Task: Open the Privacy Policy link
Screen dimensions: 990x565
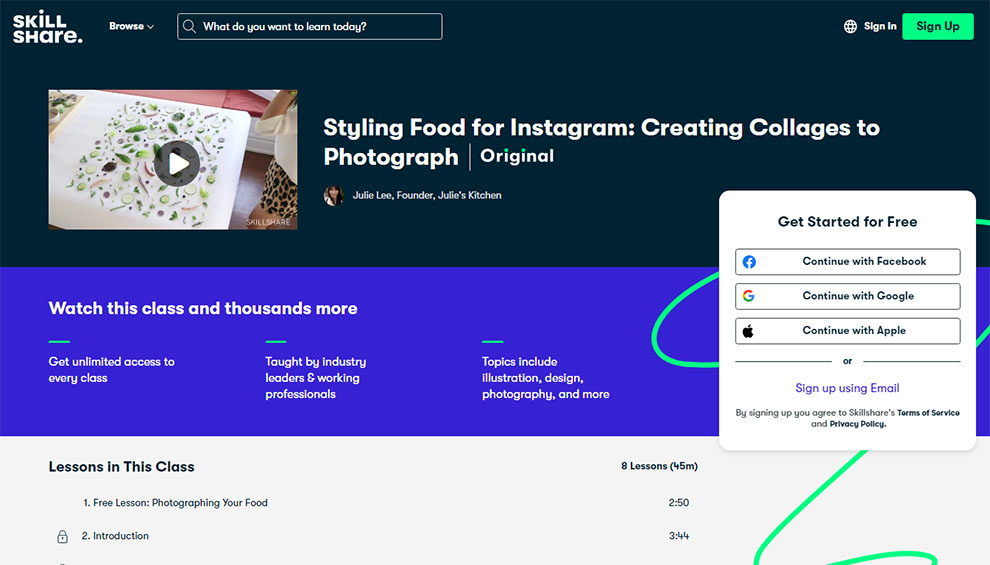Action: [x=857, y=424]
